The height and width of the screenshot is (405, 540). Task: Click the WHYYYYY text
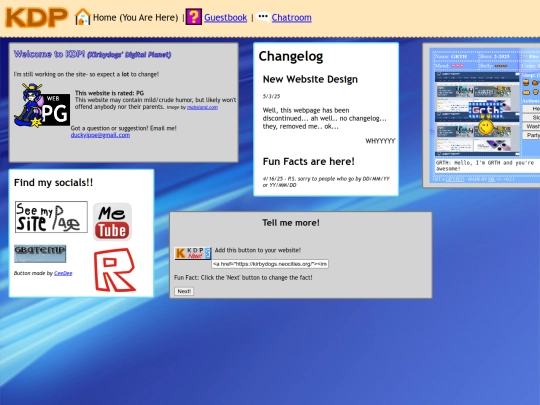(x=380, y=141)
